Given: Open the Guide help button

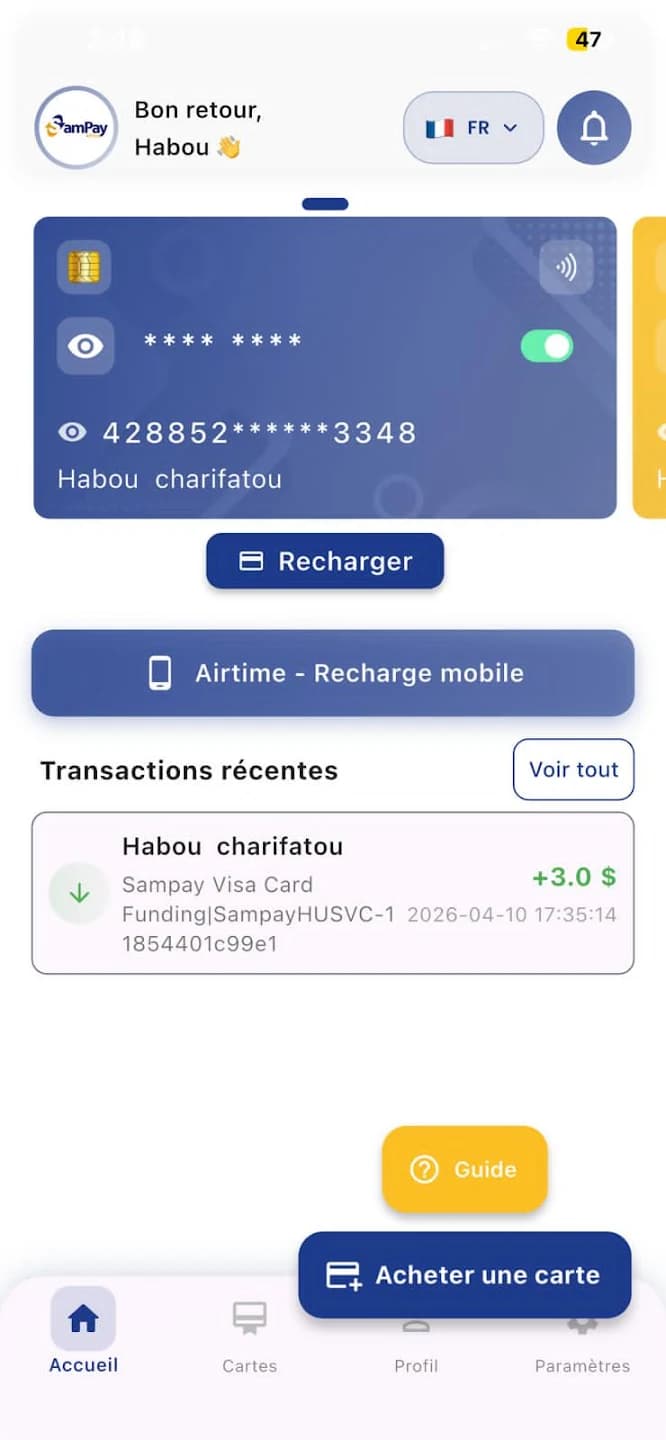Looking at the screenshot, I should pyautogui.click(x=465, y=1169).
